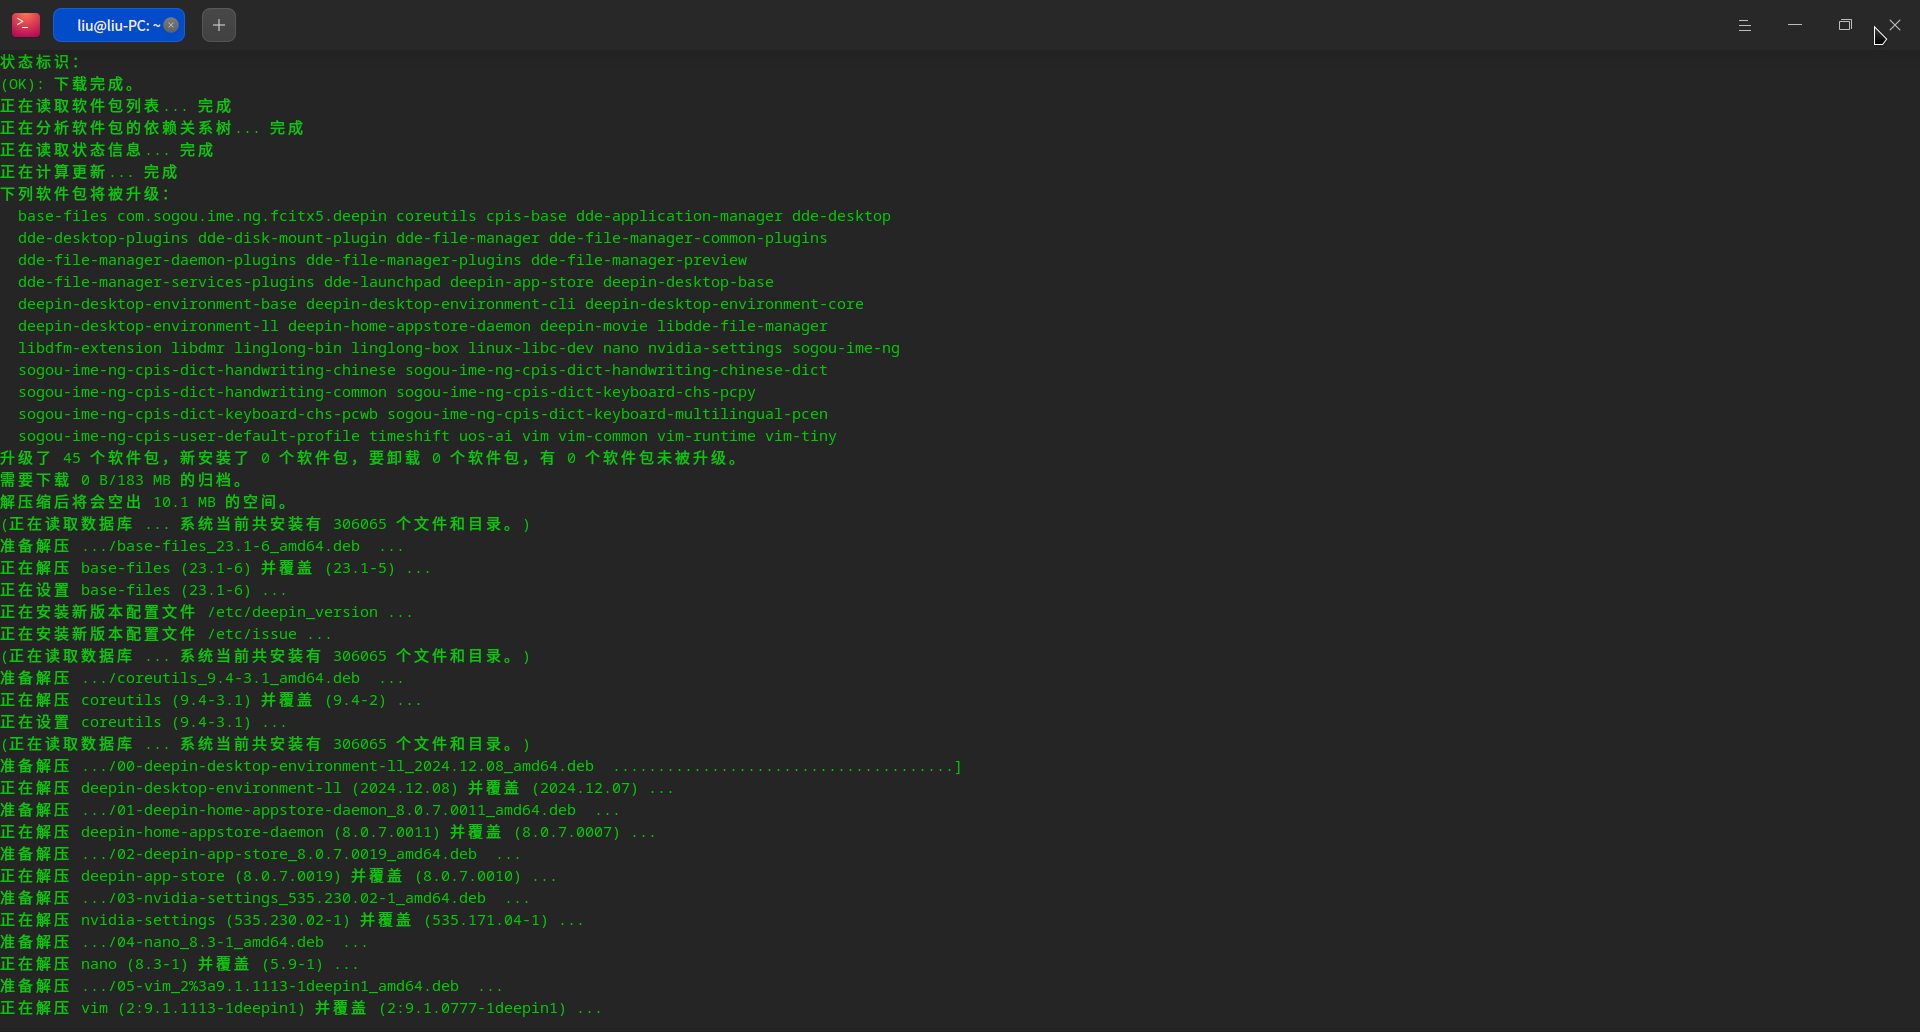Click package name "deepin-desktop-environment-core"
This screenshot has width=1920, height=1032.
click(x=724, y=304)
